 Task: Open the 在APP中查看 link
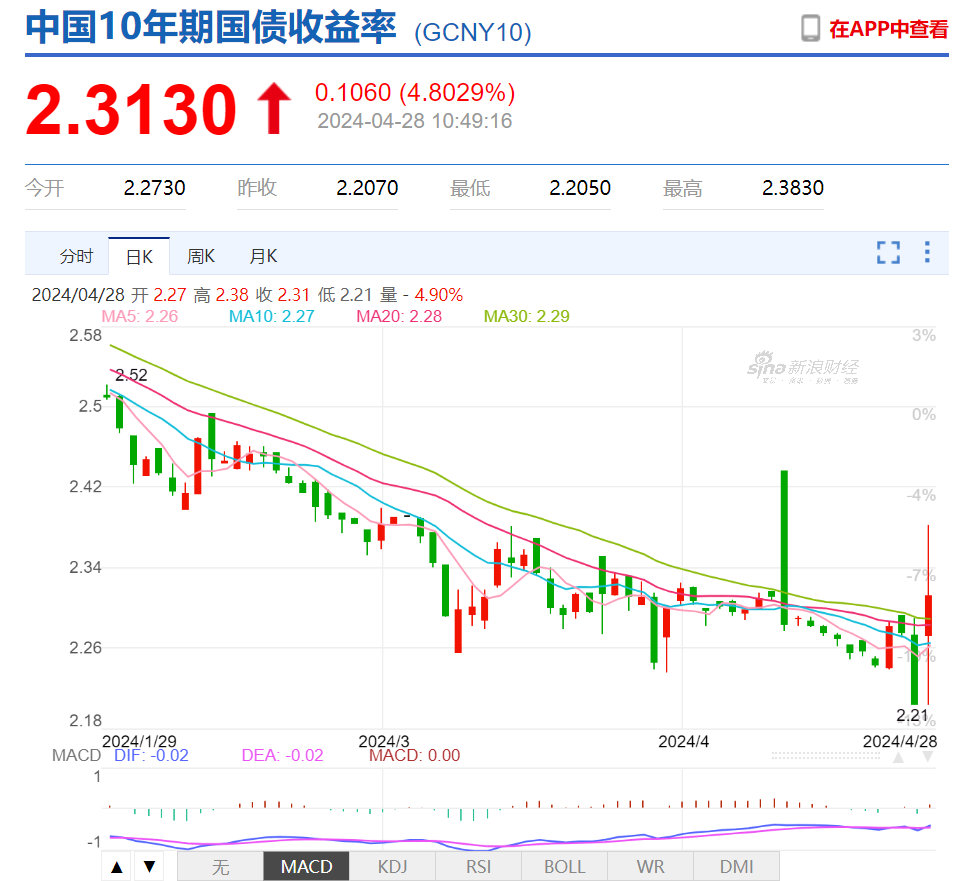(x=888, y=29)
